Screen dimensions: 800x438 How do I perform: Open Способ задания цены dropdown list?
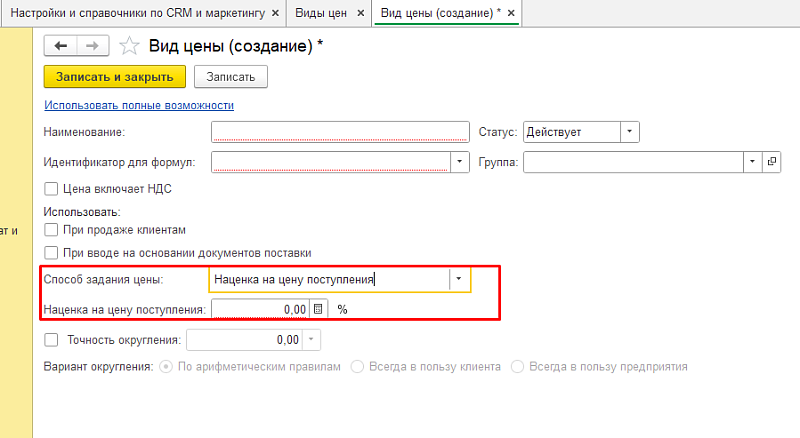pos(459,280)
